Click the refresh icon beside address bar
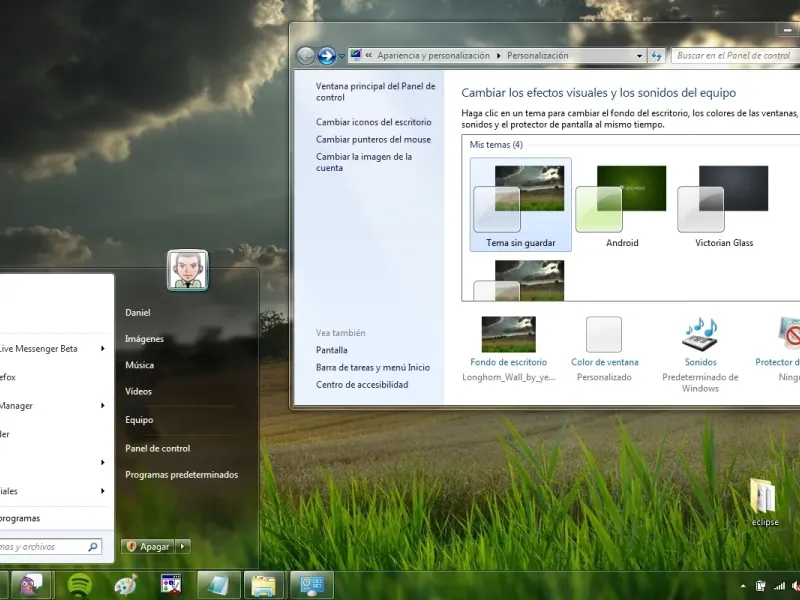The width and height of the screenshot is (800, 600). [x=657, y=56]
